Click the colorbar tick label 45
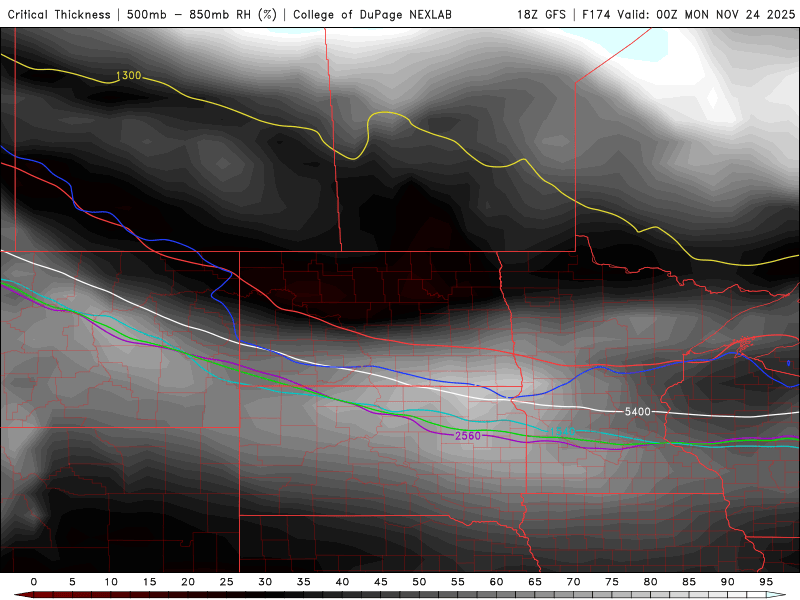Viewport: 800px width, 600px height. (381, 582)
